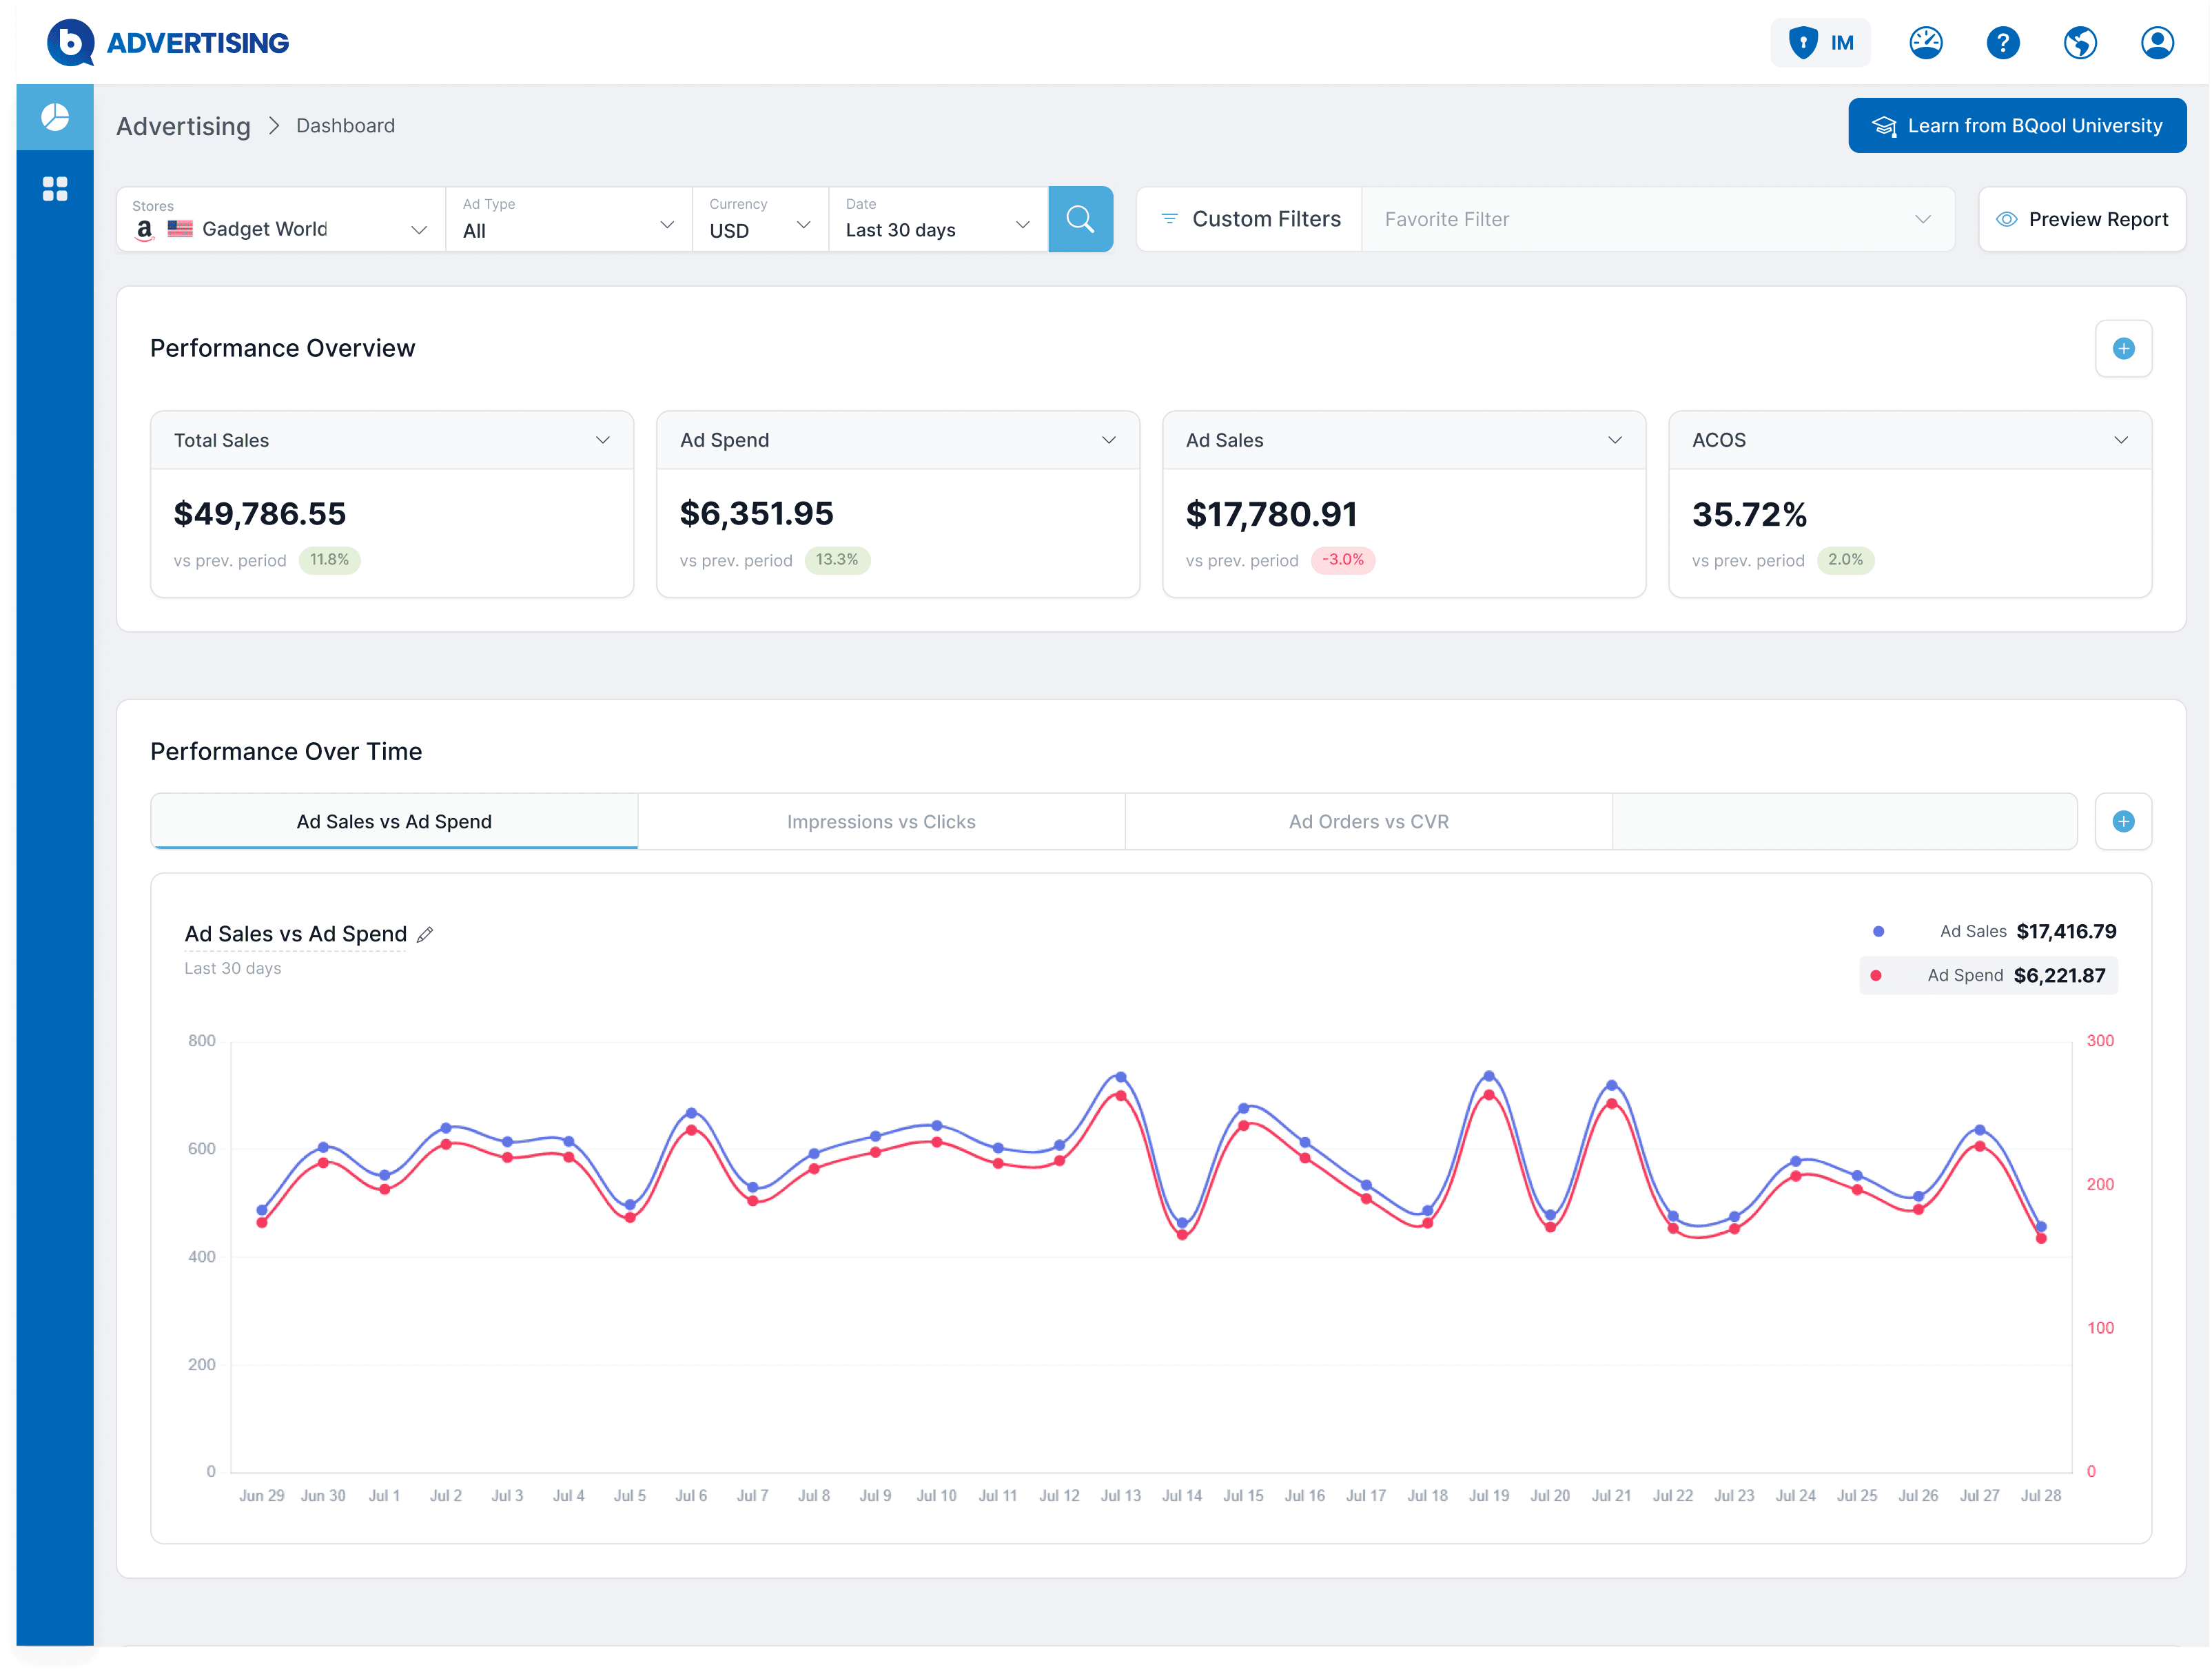Image resolution: width=2212 pixels, height=1676 pixels.
Task: Click the Ad Spend data point on Jul 14
Action: point(1182,1235)
